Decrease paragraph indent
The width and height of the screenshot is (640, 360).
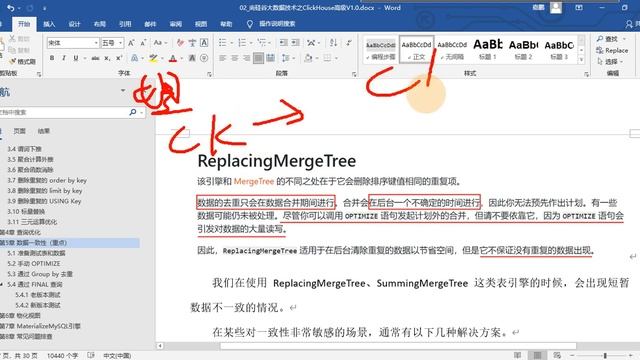[x=284, y=43]
